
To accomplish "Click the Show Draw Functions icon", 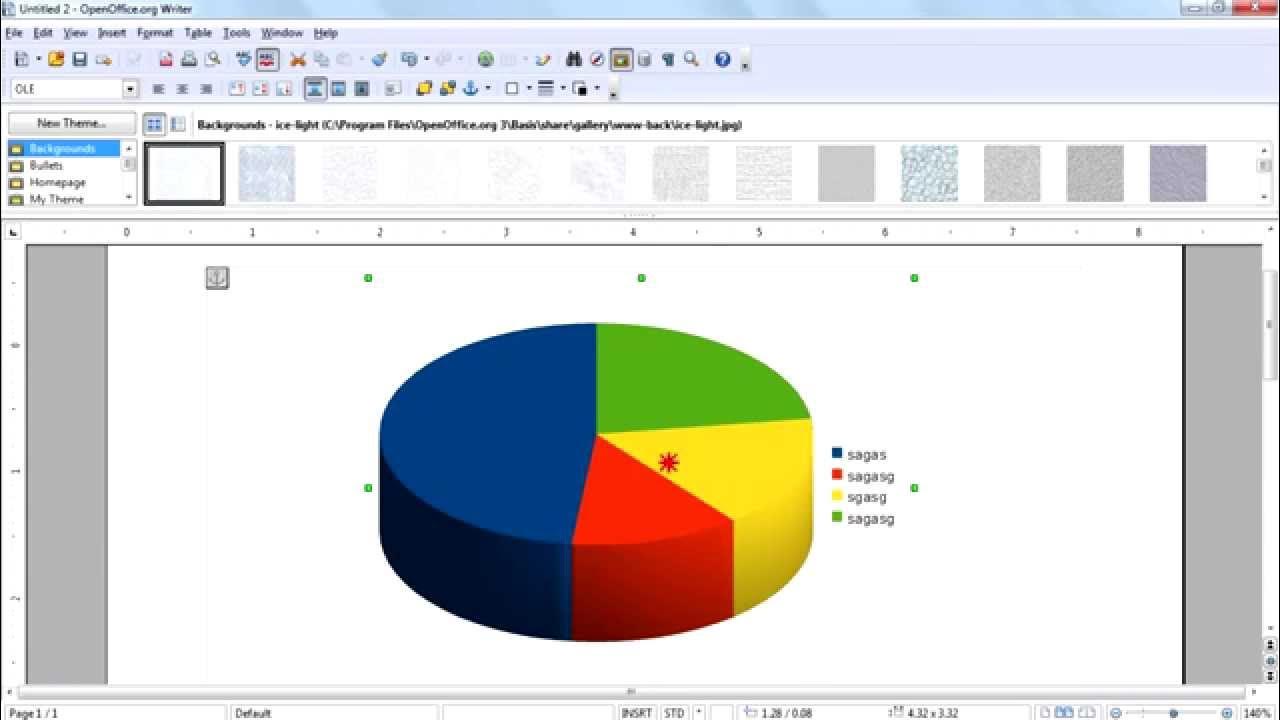I will pos(542,59).
